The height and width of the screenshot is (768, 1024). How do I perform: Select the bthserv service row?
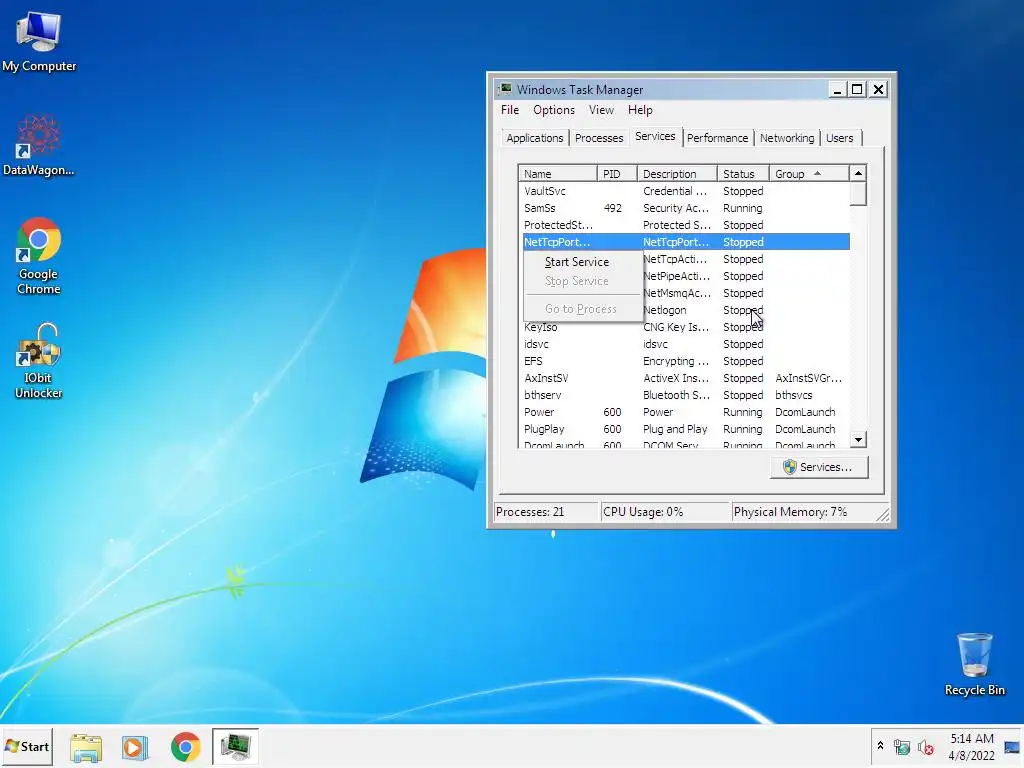pyautogui.click(x=684, y=394)
